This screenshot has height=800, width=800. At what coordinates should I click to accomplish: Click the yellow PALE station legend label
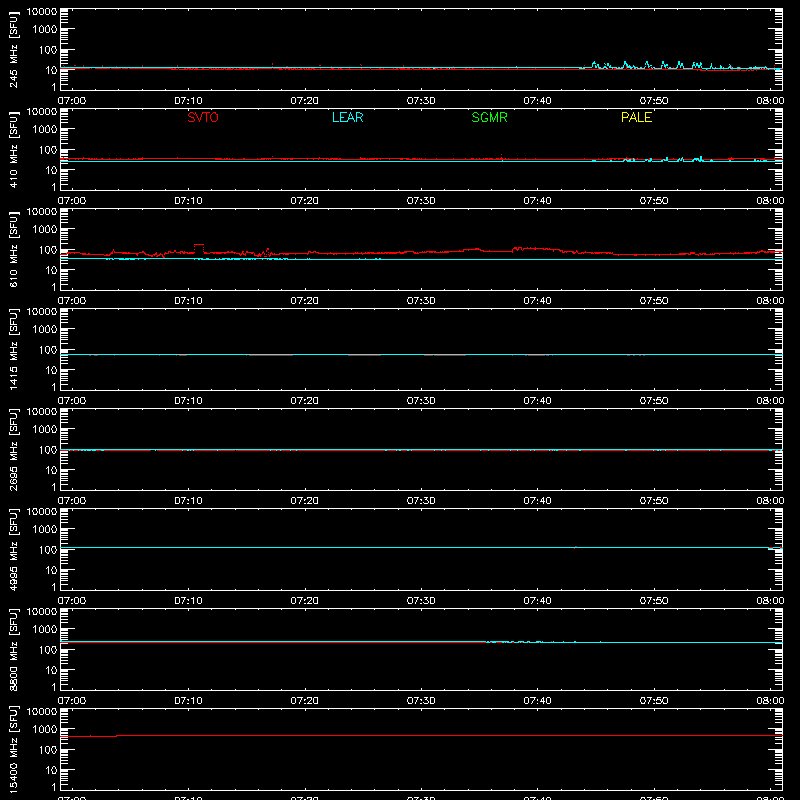click(636, 117)
